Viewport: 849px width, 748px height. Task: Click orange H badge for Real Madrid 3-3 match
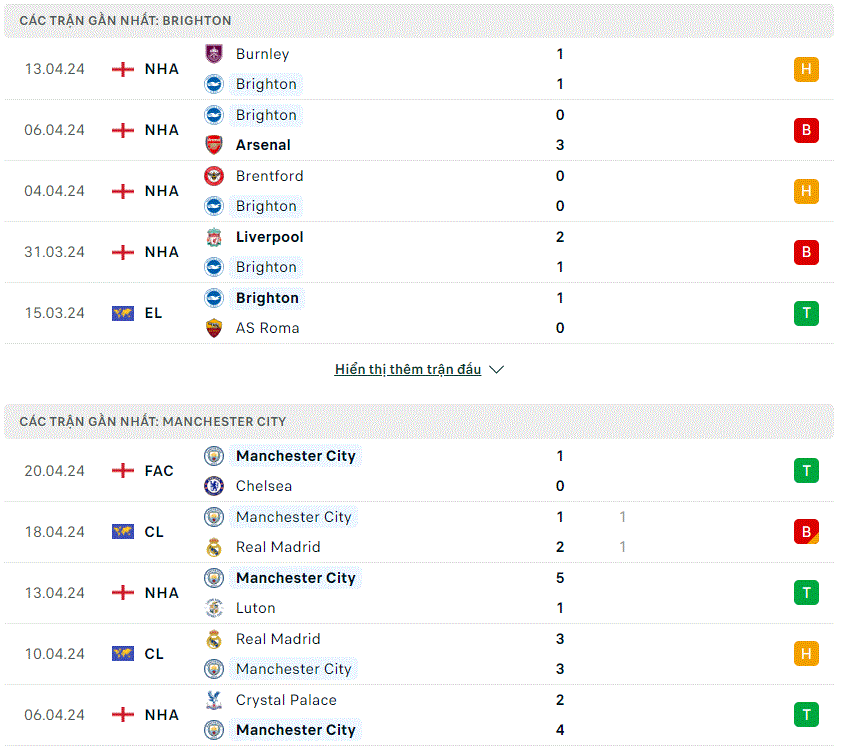coord(806,654)
